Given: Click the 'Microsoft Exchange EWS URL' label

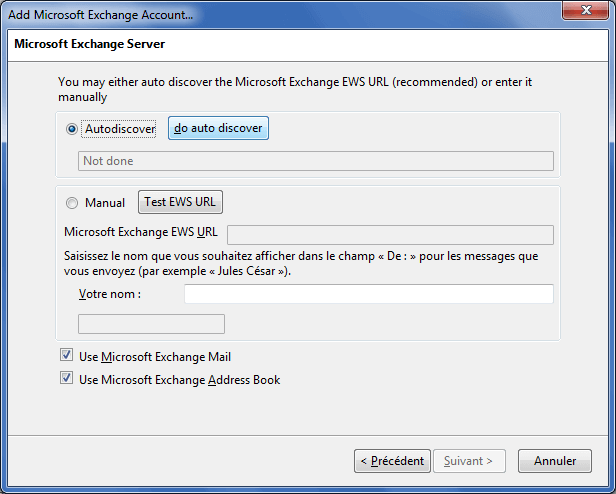Looking at the screenshot, I should 141,232.
